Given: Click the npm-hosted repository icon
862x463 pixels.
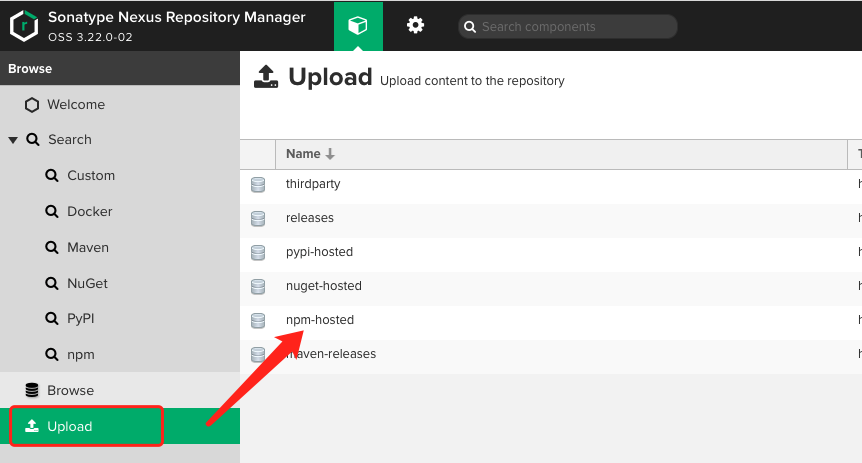Looking at the screenshot, I should pyautogui.click(x=258, y=321).
